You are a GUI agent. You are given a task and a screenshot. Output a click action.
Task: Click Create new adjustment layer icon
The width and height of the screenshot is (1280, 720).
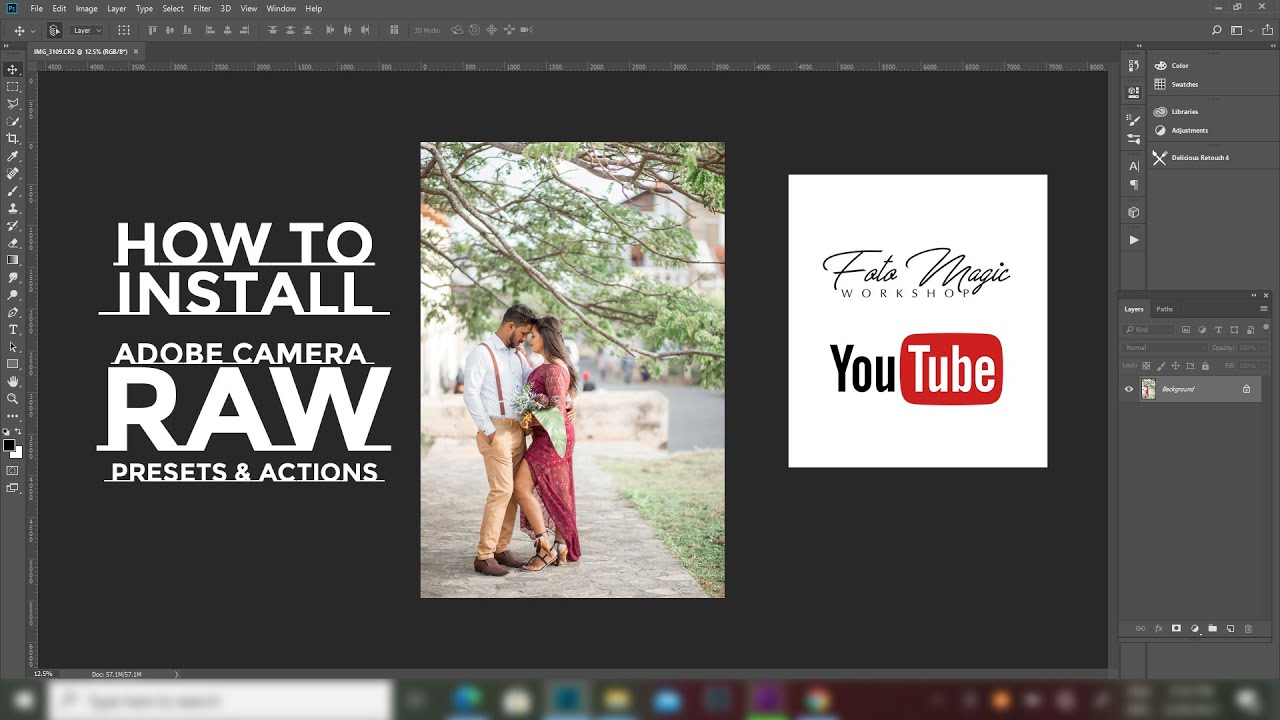[x=1194, y=628]
